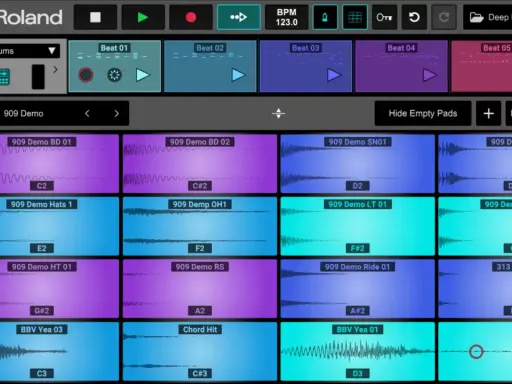Trigger the BBV Yea 01 pad
Viewport: 512px width, 384px height.
358,351
